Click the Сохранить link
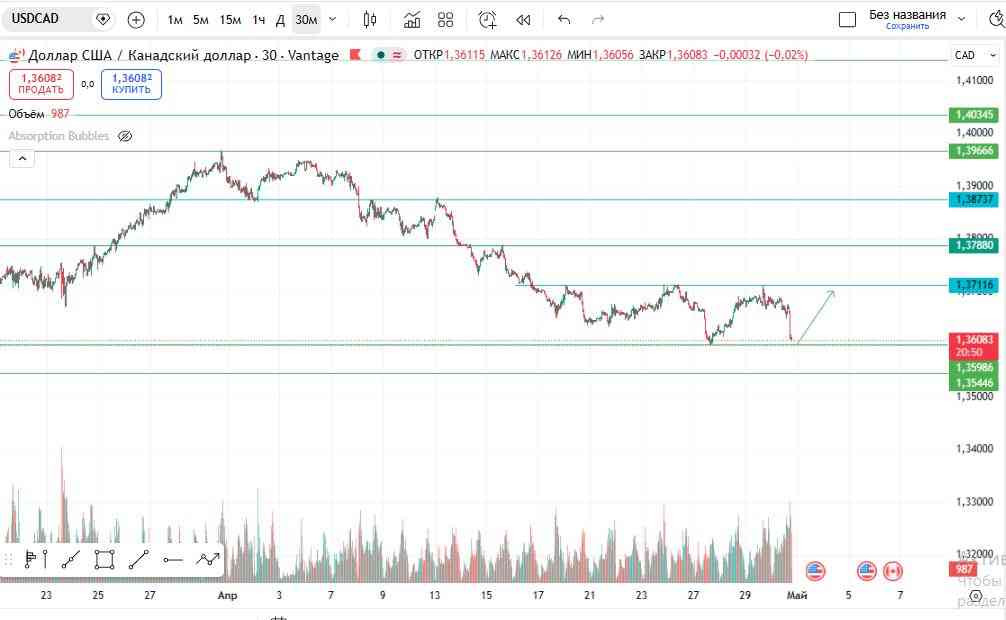 pos(907,26)
